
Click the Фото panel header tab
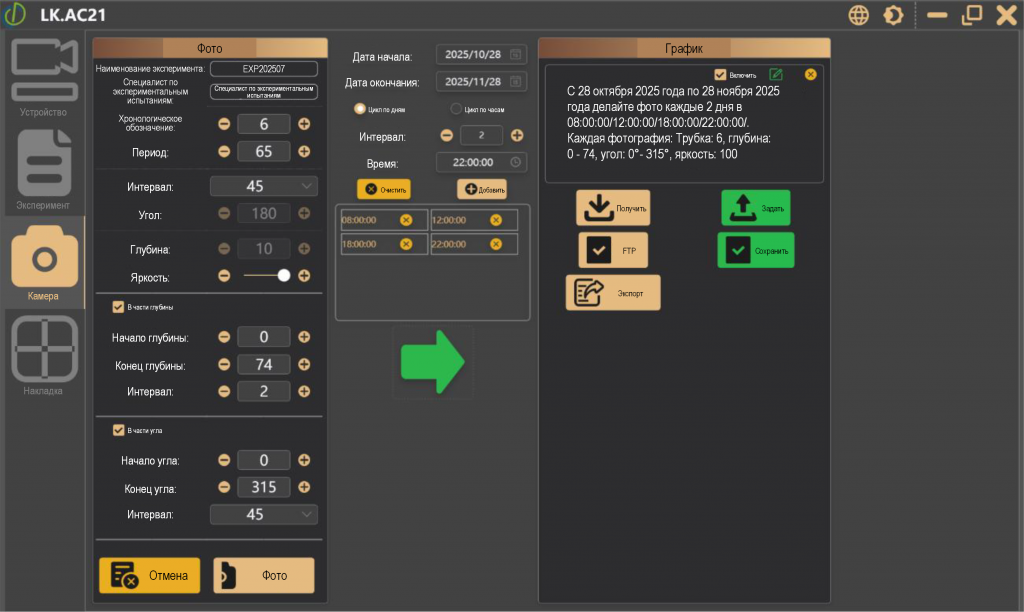tap(210, 48)
